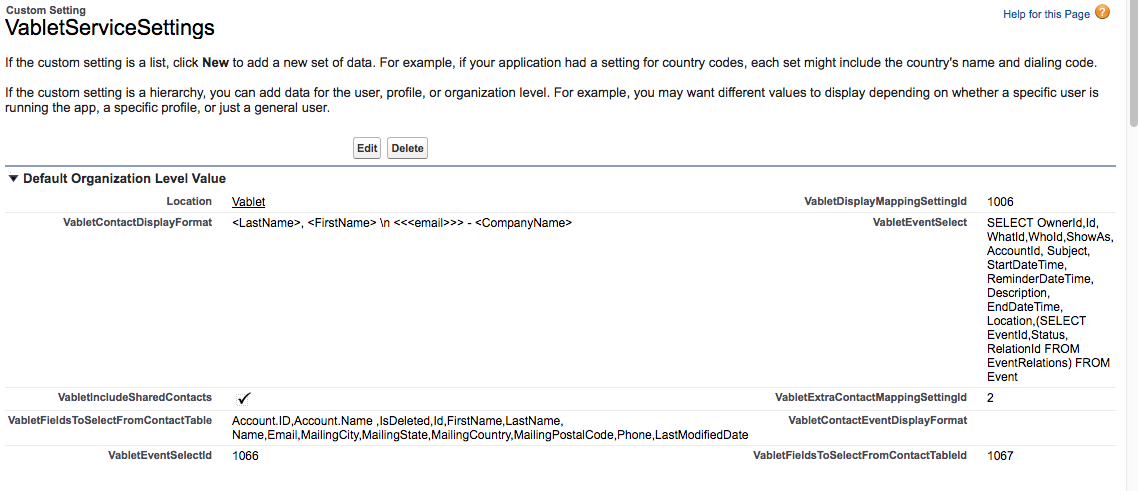
Task: Click the VabletExtraContactMappingSettingId value 2
Action: (x=991, y=397)
